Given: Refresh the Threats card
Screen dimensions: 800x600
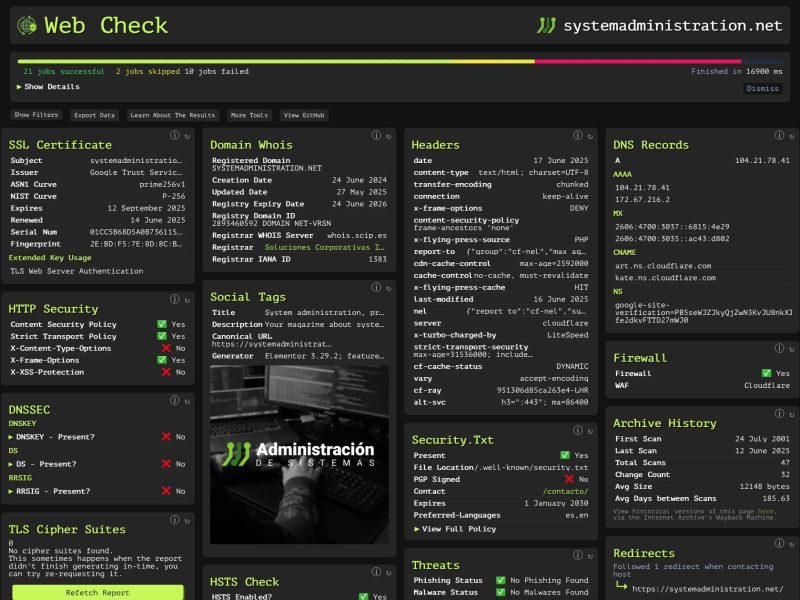Looking at the screenshot, I should point(590,556).
